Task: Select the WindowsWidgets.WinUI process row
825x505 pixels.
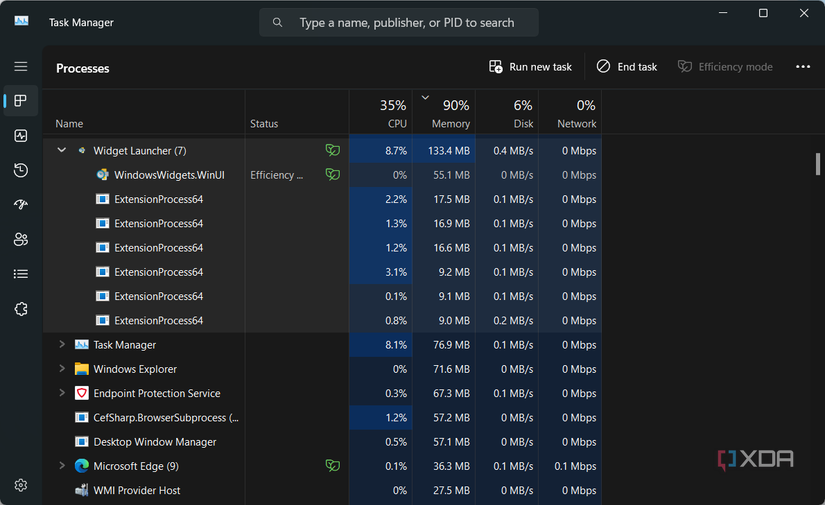Action: (x=168, y=175)
